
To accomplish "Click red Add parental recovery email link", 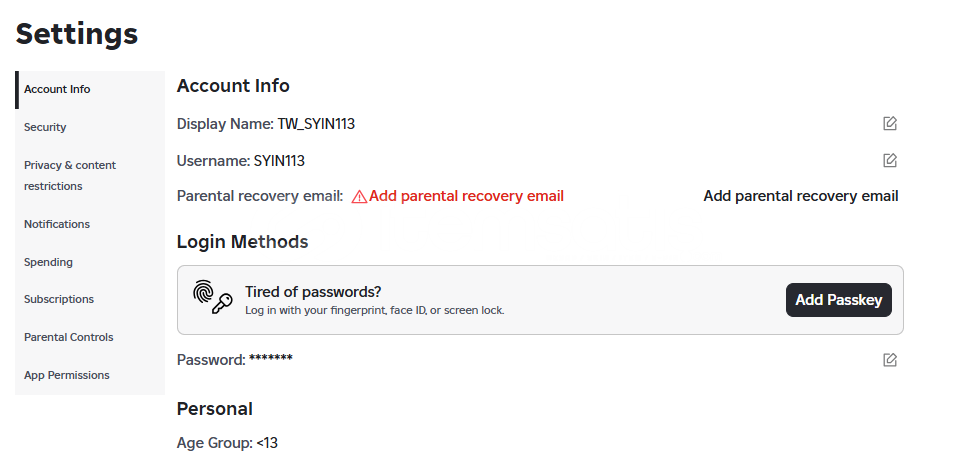I will [x=466, y=196].
